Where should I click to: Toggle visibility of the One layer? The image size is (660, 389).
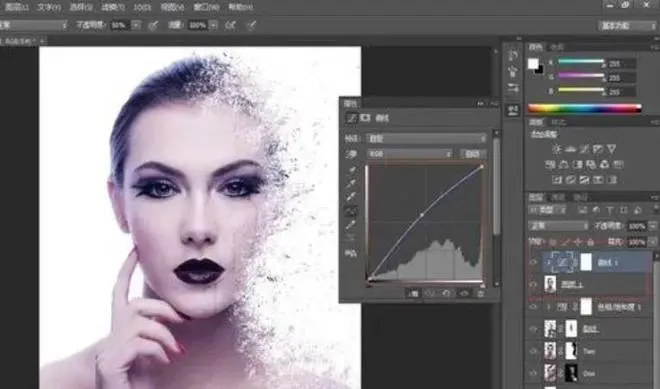click(533, 373)
